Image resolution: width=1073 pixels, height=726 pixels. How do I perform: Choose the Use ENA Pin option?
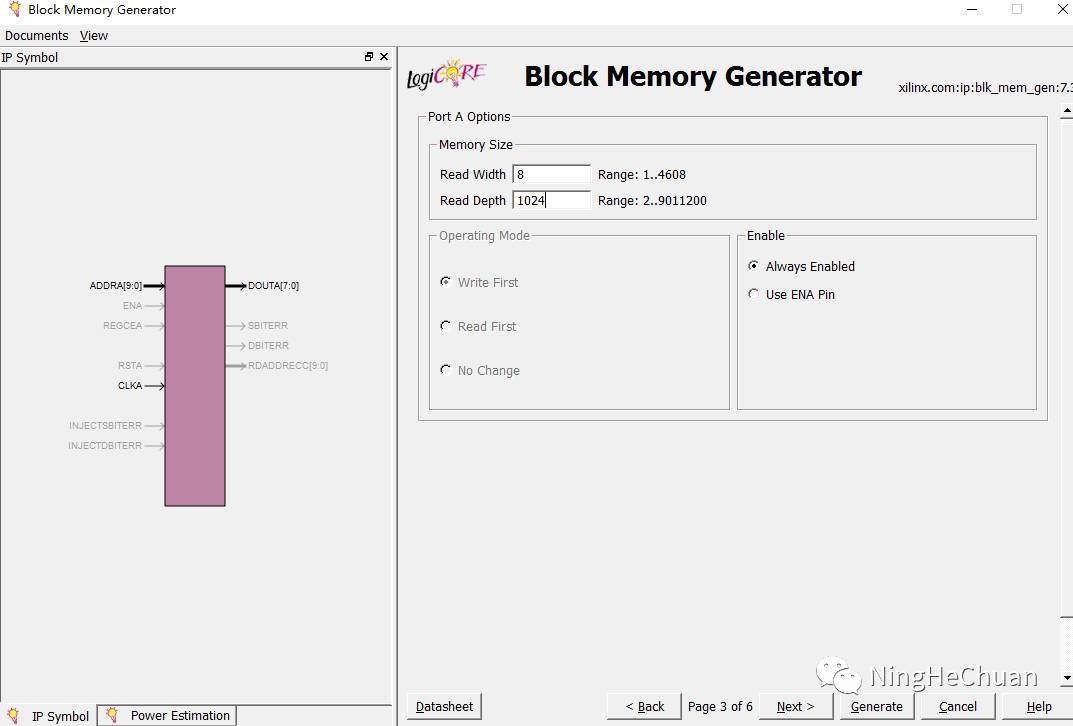coord(754,294)
